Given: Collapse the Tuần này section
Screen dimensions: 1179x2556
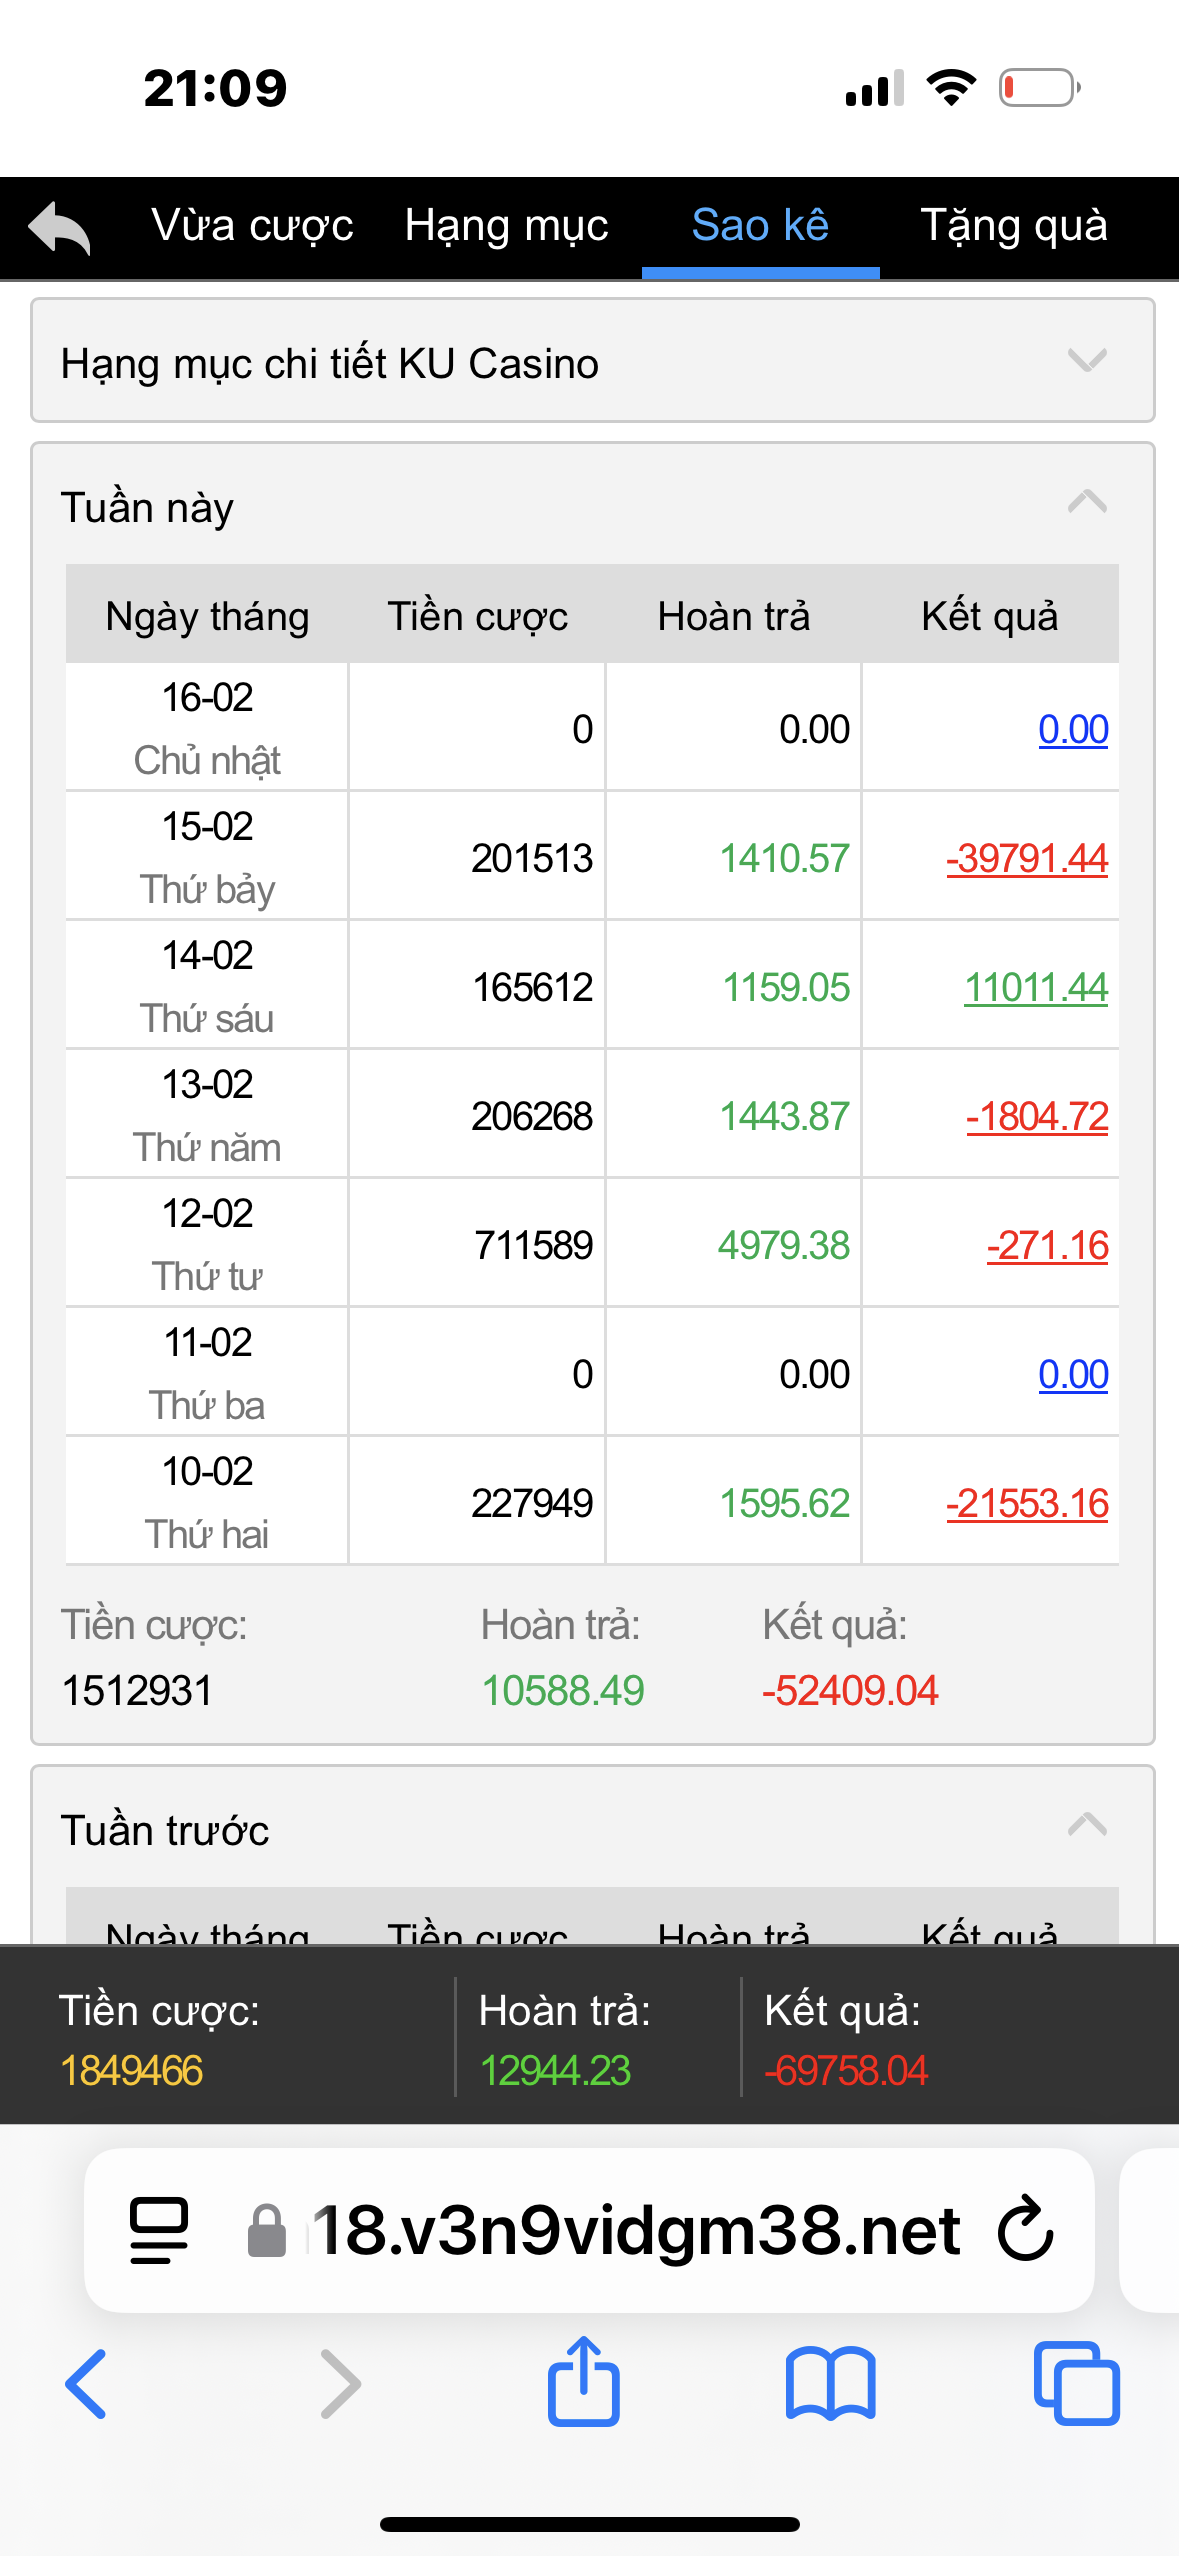Looking at the screenshot, I should coord(1087,503).
